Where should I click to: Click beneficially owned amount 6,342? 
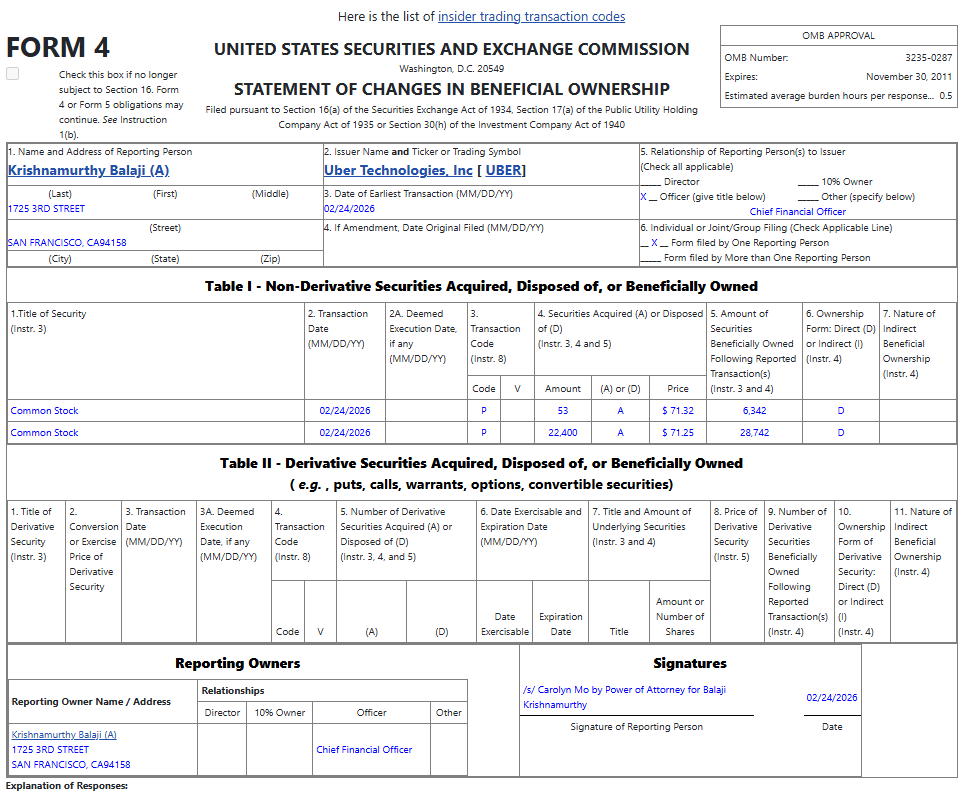754,410
